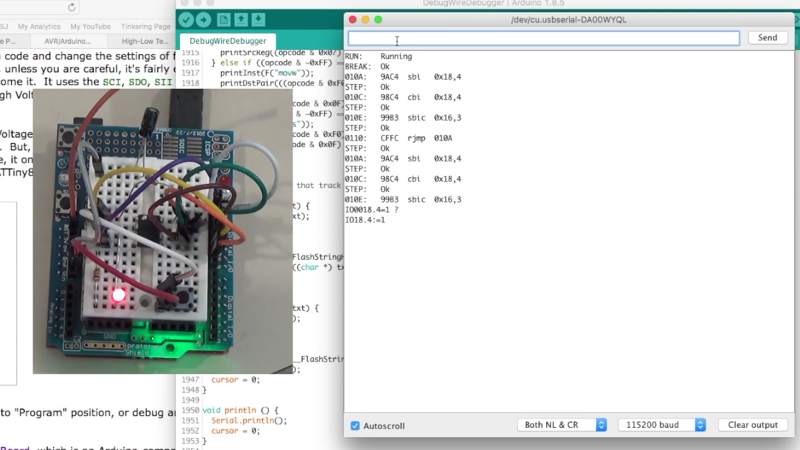Toggle the Autoscroll checkbox

pos(355,425)
